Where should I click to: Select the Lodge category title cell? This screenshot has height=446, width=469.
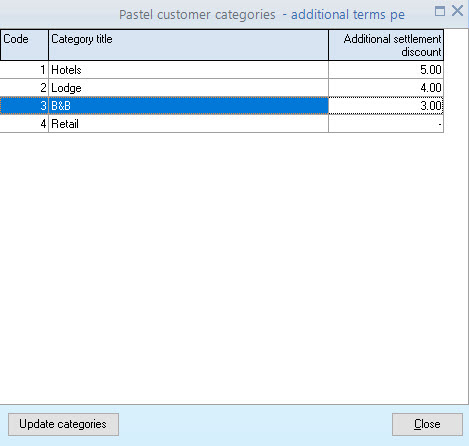pos(188,88)
